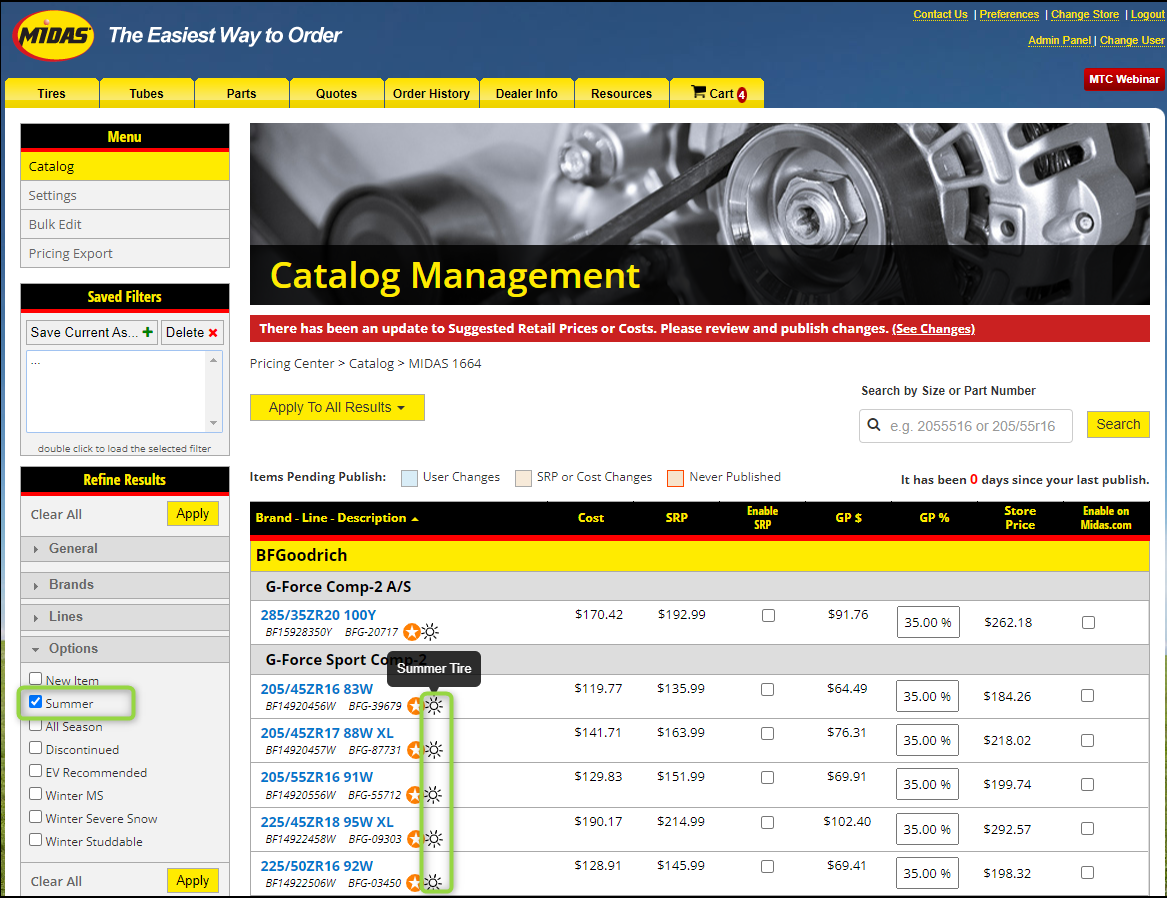
Task: Click summer sun icon for 205/55ZR16 91W
Action: (434, 795)
